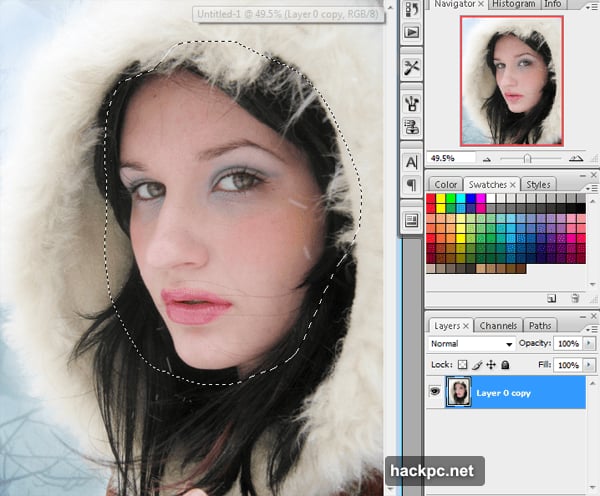
Task: Toggle lock image pixels brush icon
Action: tap(477, 365)
